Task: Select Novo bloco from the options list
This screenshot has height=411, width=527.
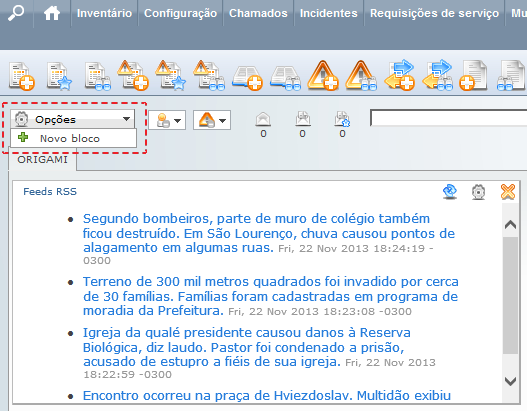Action: click(x=74, y=138)
